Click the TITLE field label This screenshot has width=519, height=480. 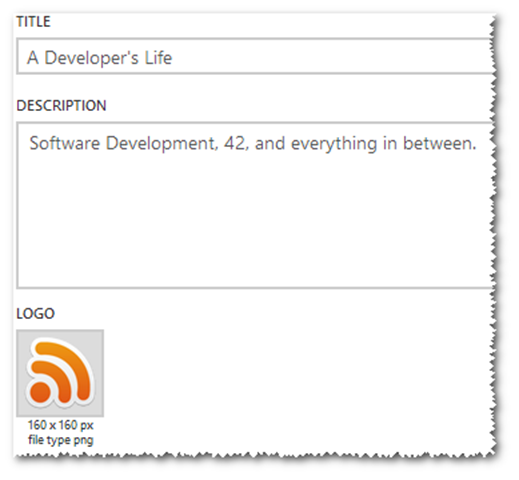pos(33,22)
